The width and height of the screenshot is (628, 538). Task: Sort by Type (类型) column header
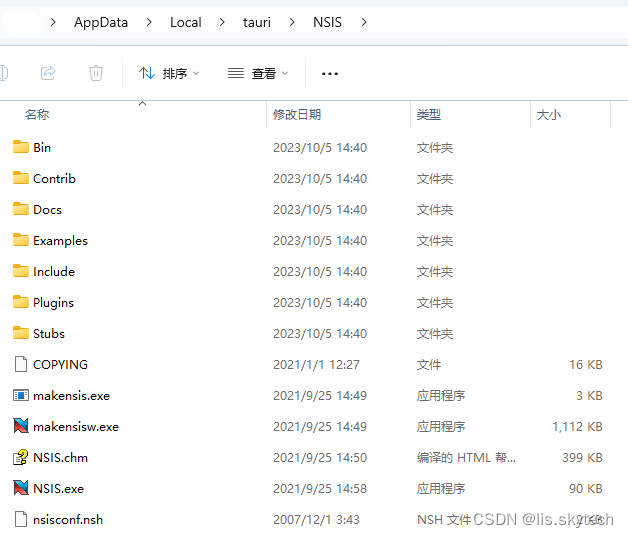pos(429,115)
